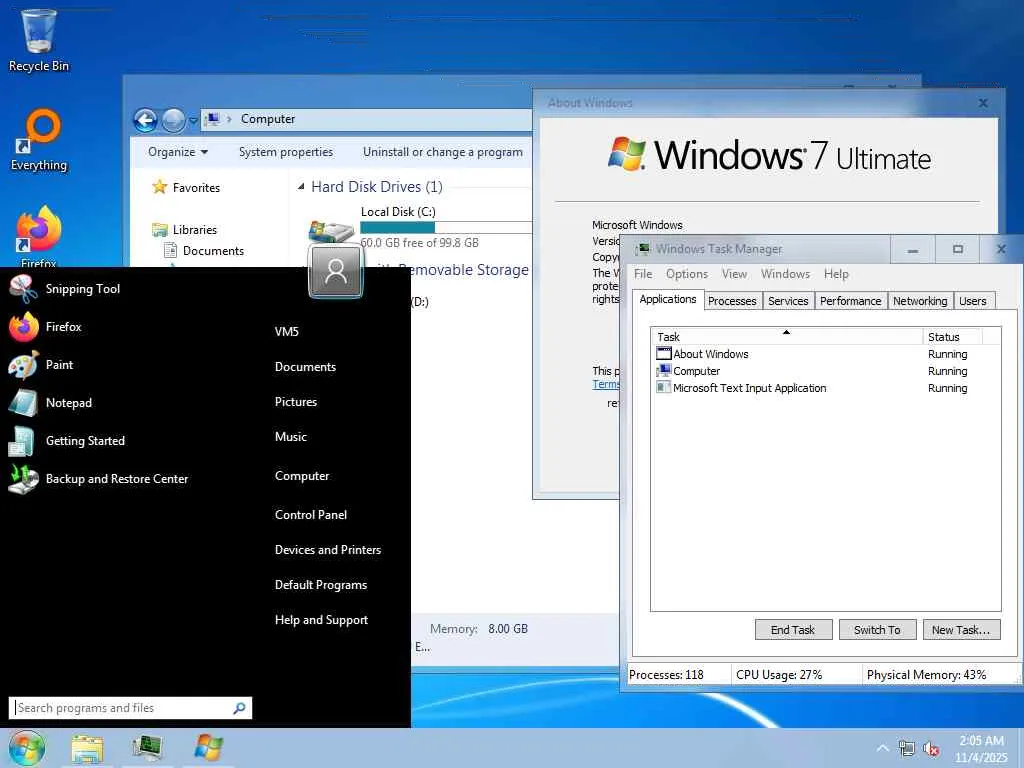Image resolution: width=1024 pixels, height=768 pixels.
Task: Sort by the Task column header
Action: coord(786,336)
